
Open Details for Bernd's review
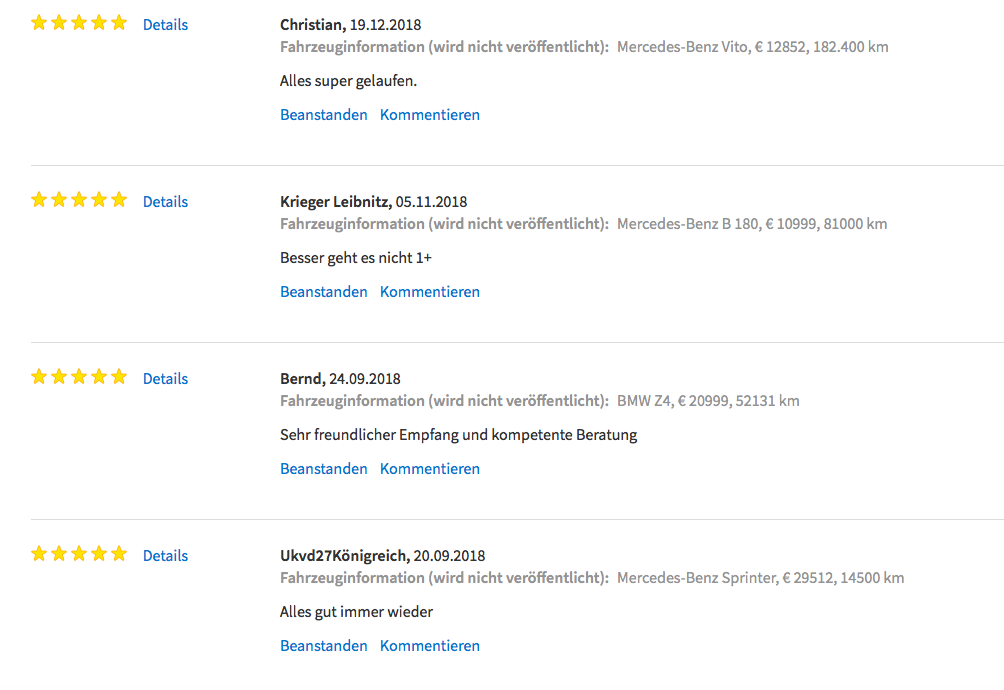point(165,379)
